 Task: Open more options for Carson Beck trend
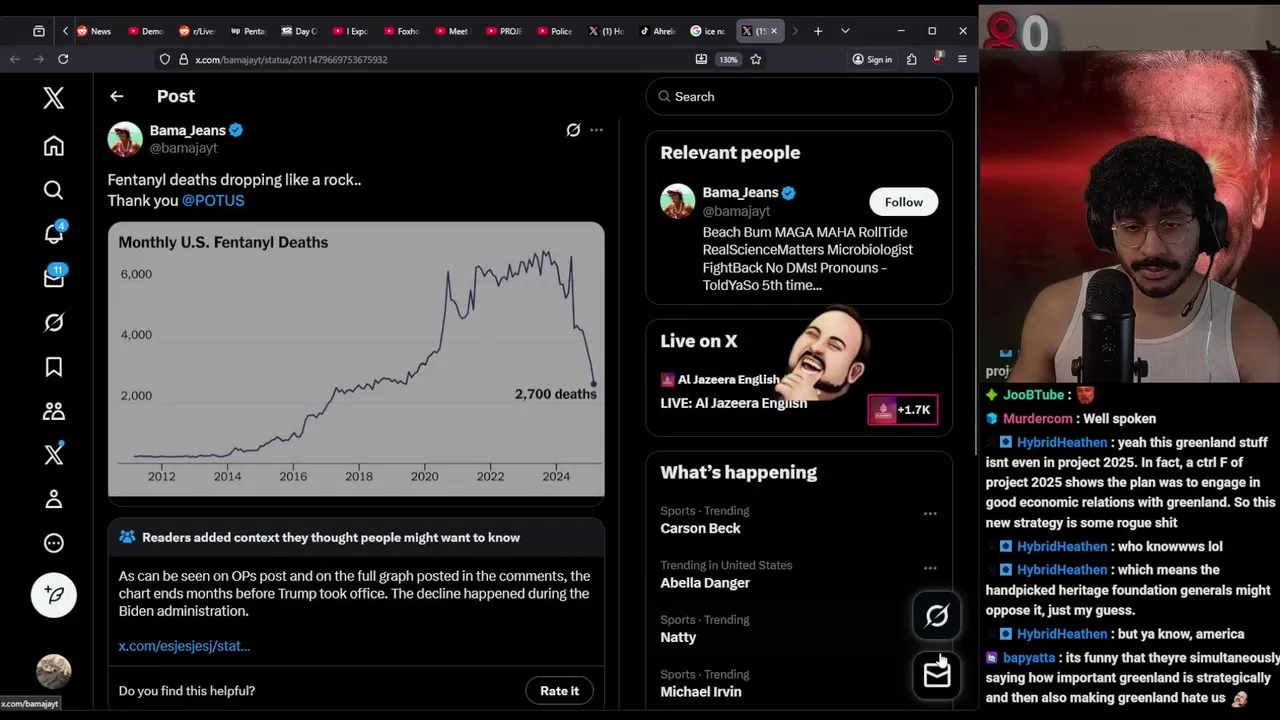[x=930, y=513]
